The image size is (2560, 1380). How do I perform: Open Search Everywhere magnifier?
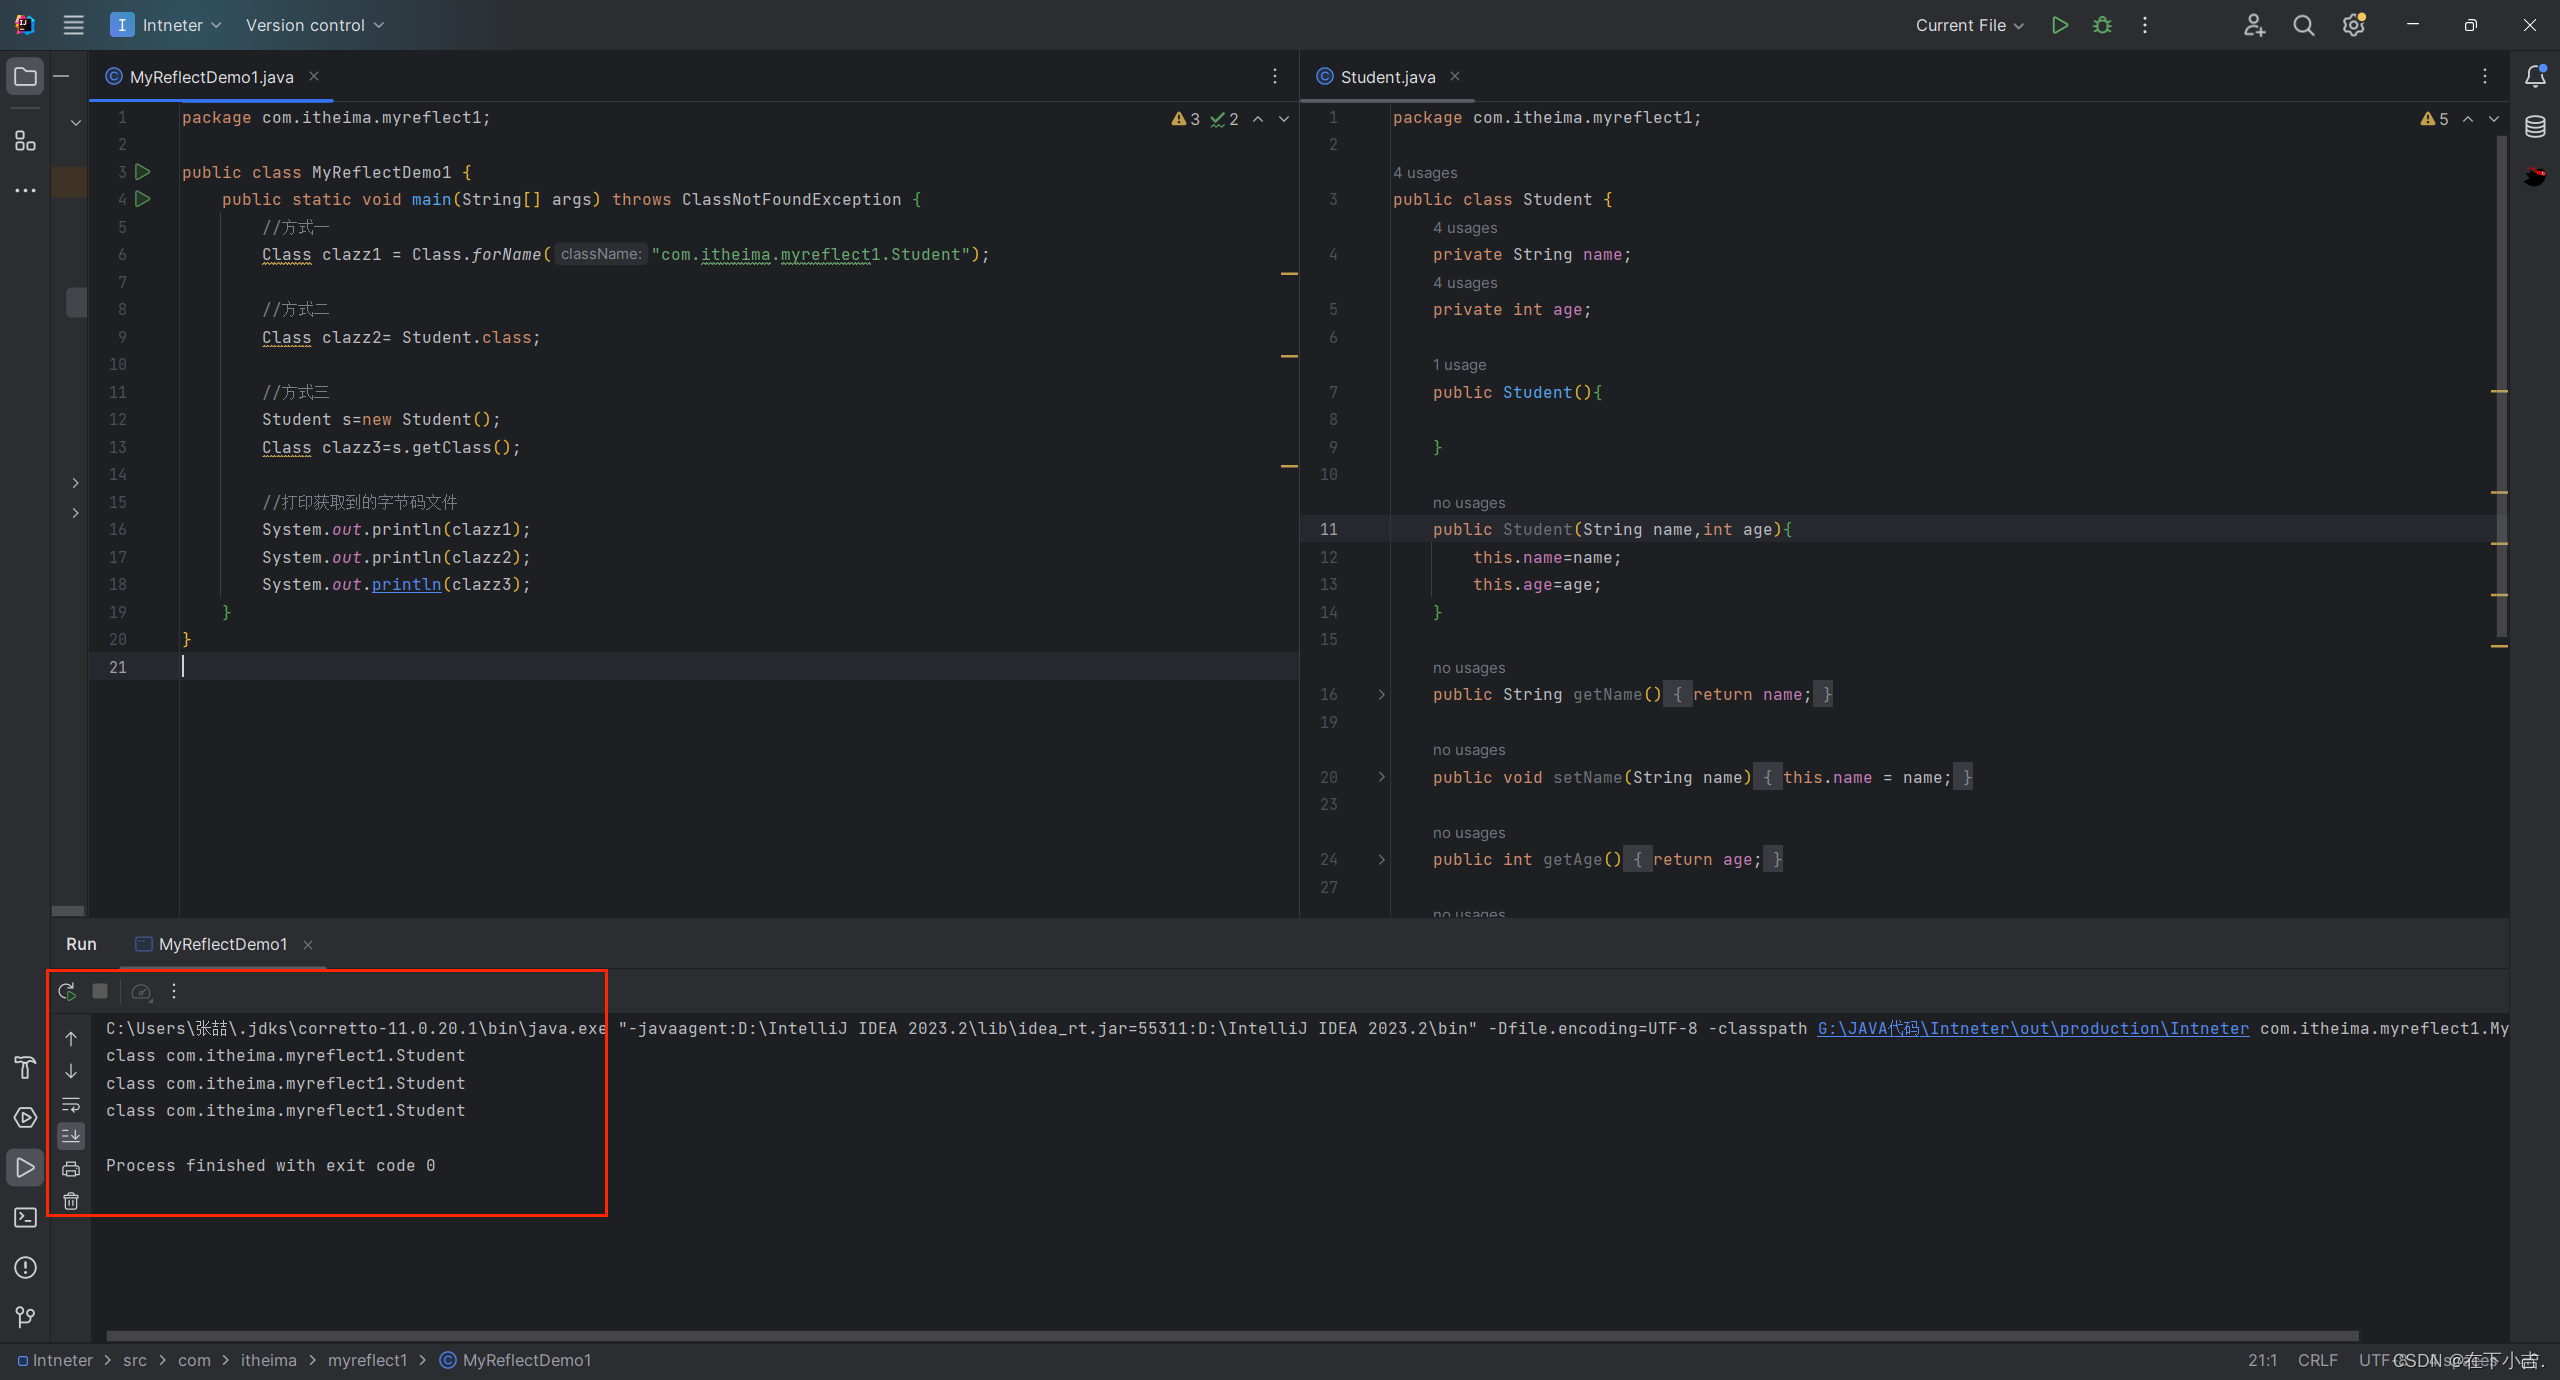pos(2303,25)
